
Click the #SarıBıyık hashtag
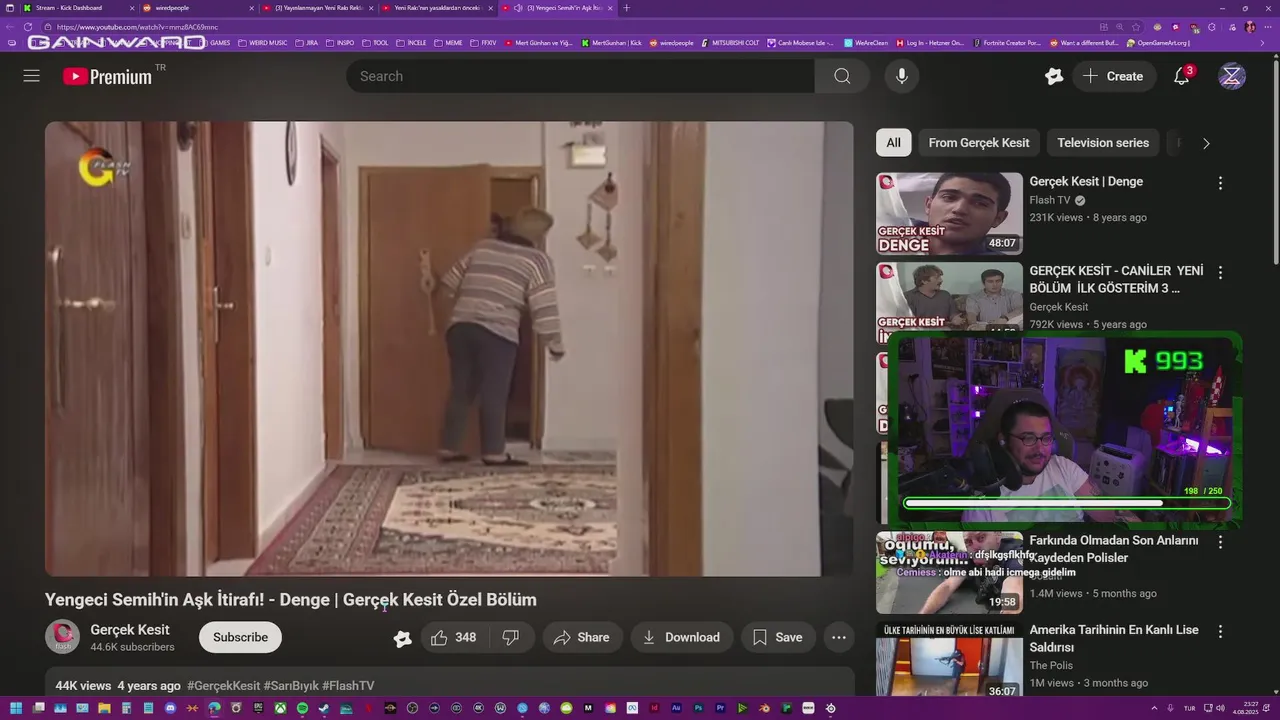pyautogui.click(x=291, y=686)
